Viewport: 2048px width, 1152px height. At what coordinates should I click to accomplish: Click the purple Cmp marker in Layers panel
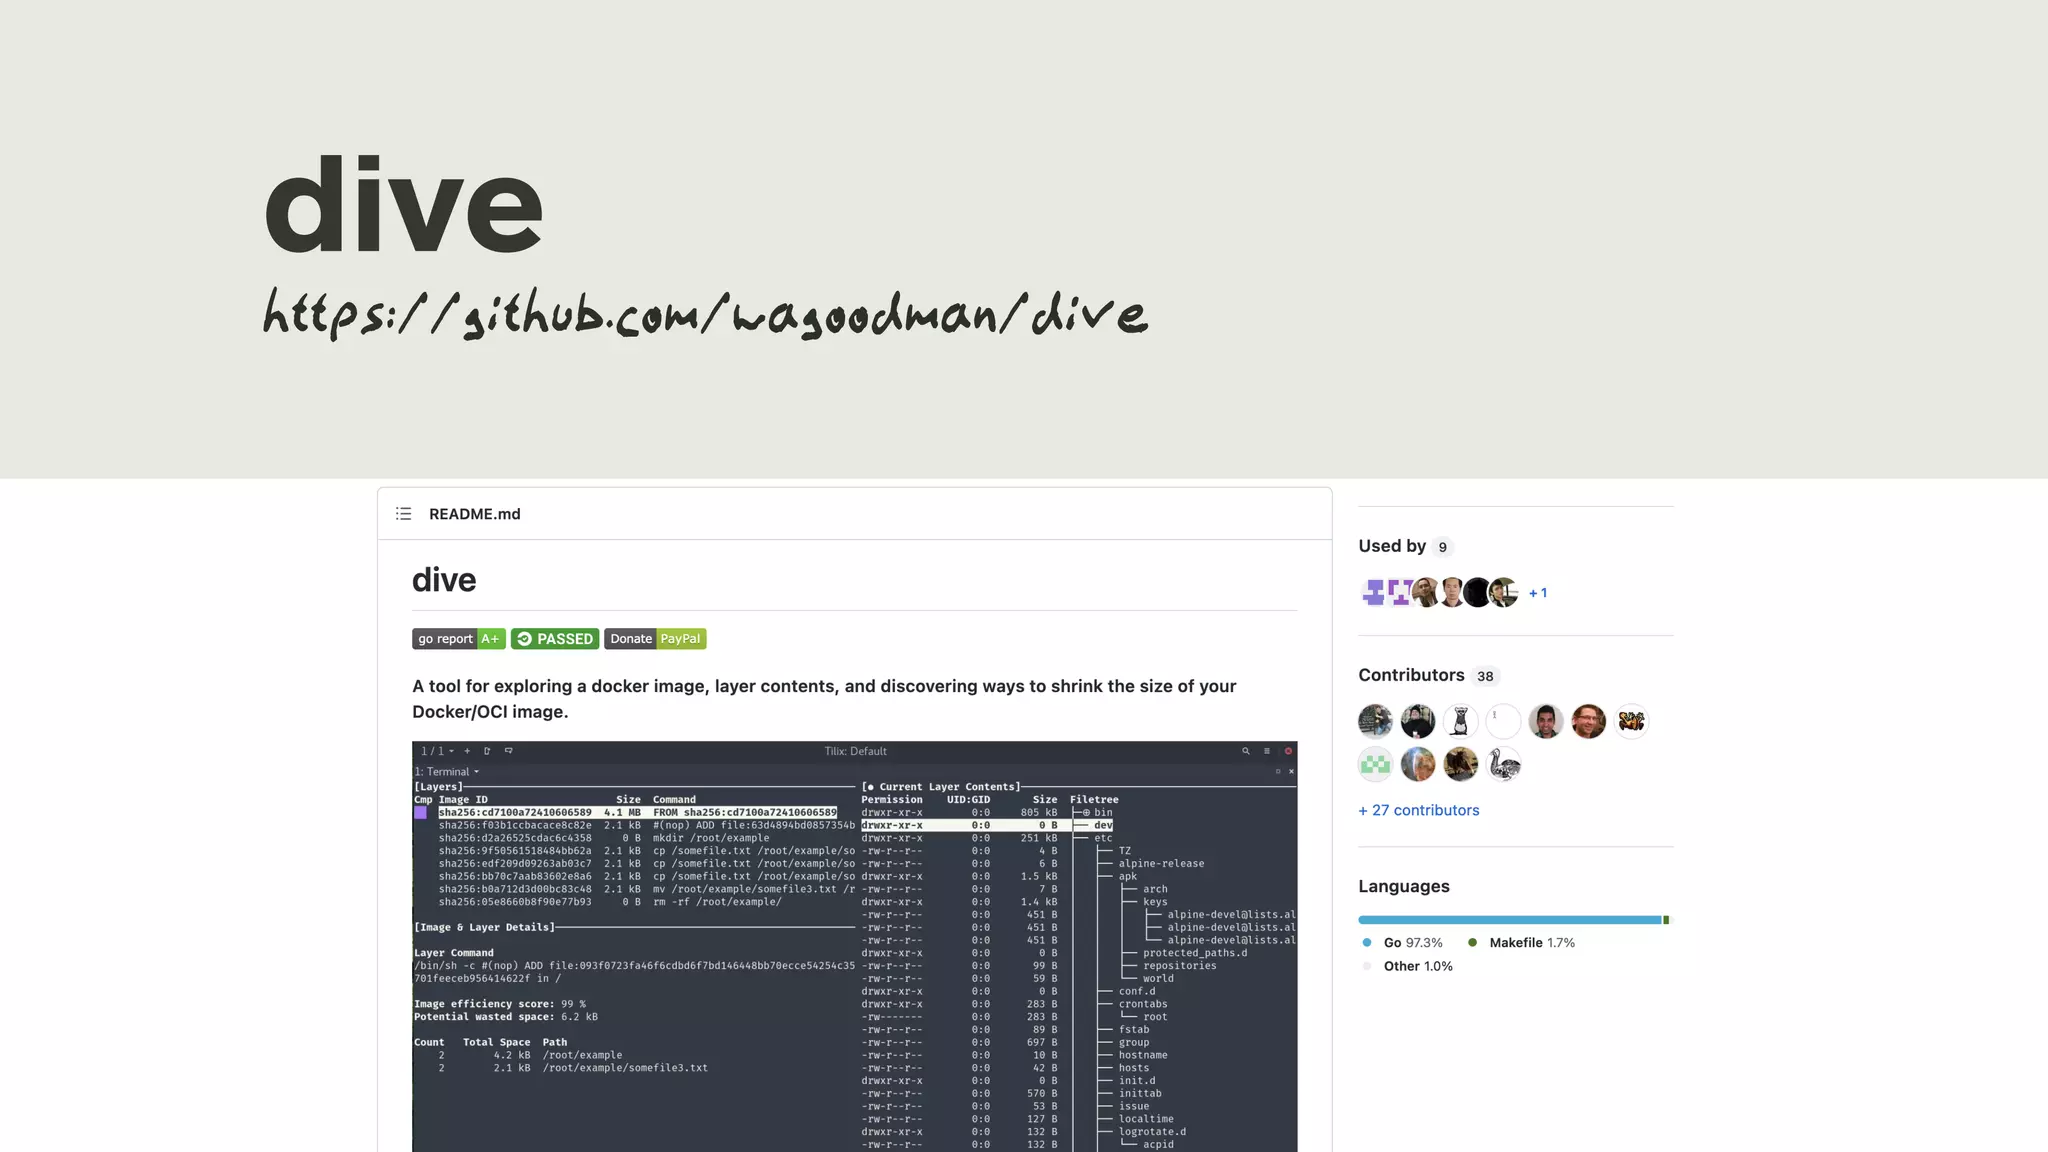(x=420, y=813)
